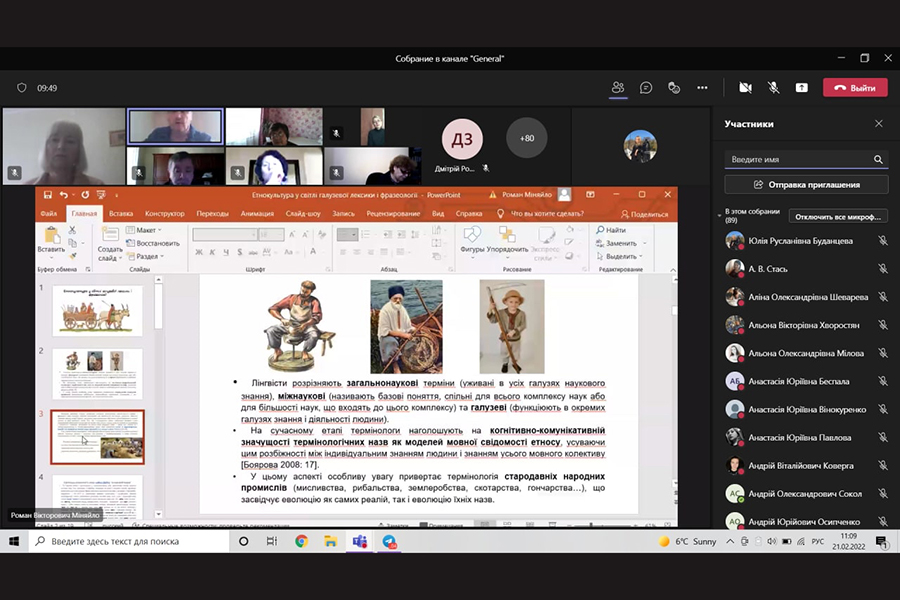Click the shield icon beside meeting timer
The width and height of the screenshot is (900, 600).
pos(22,88)
